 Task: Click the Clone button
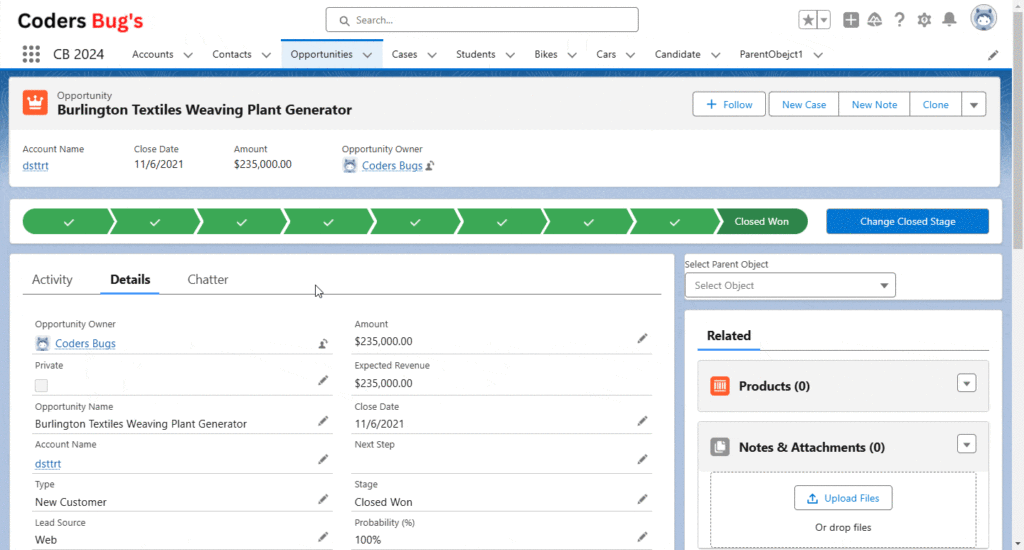click(935, 105)
